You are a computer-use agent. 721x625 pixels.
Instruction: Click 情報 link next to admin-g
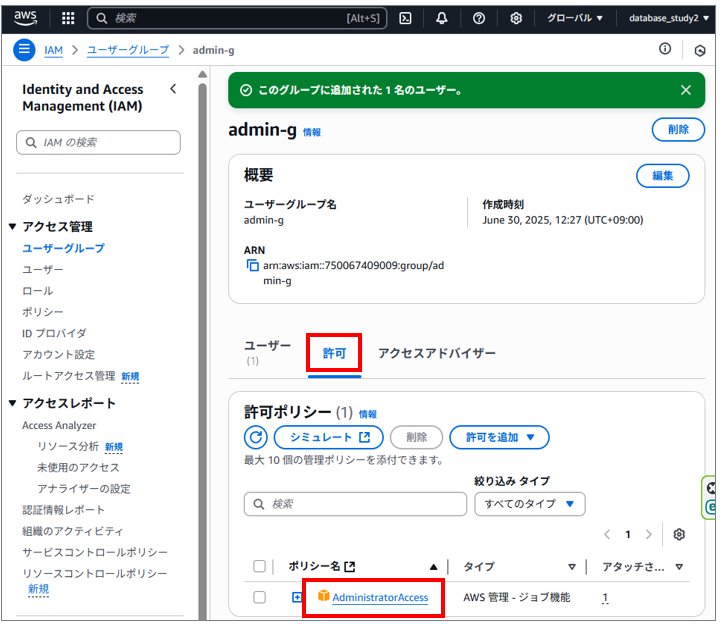[312, 132]
